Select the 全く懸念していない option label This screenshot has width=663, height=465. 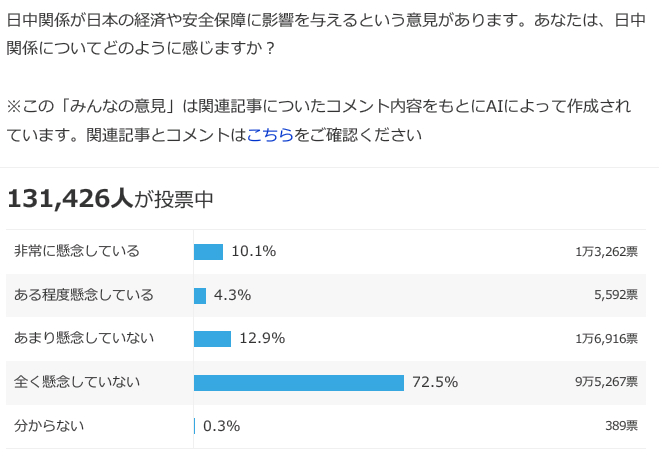77,382
